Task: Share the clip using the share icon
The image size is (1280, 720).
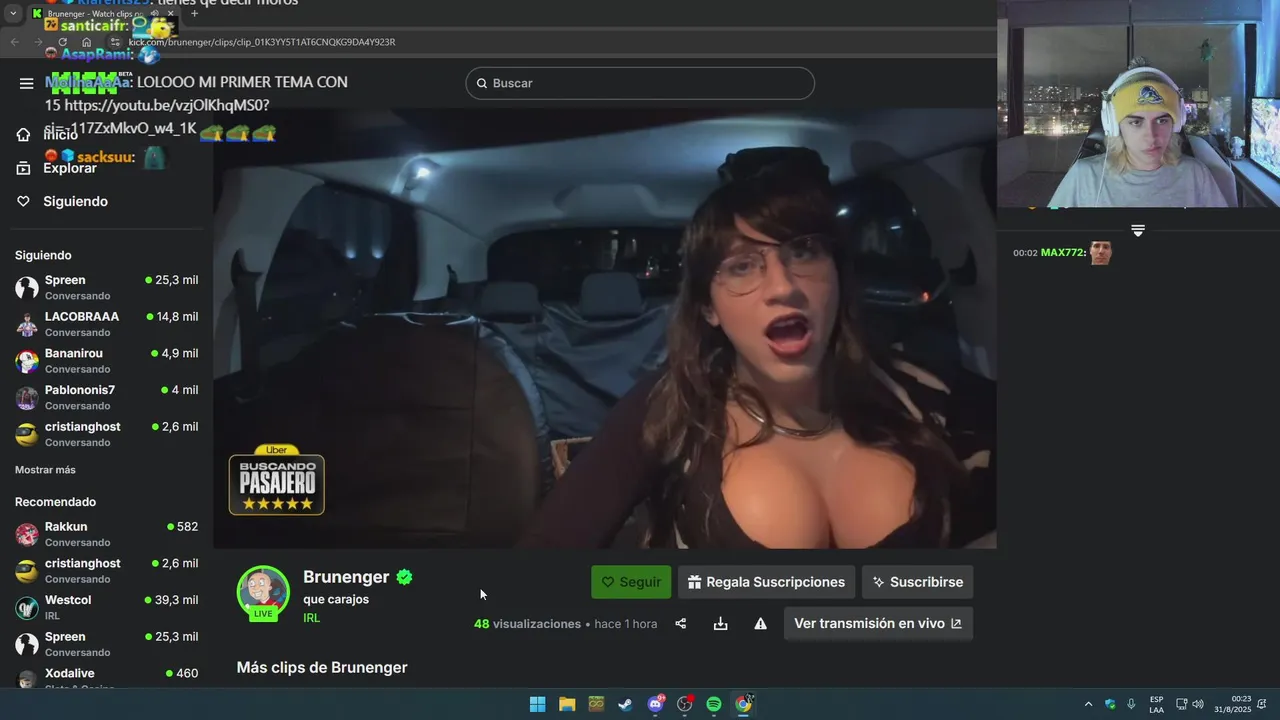Action: 680,623
